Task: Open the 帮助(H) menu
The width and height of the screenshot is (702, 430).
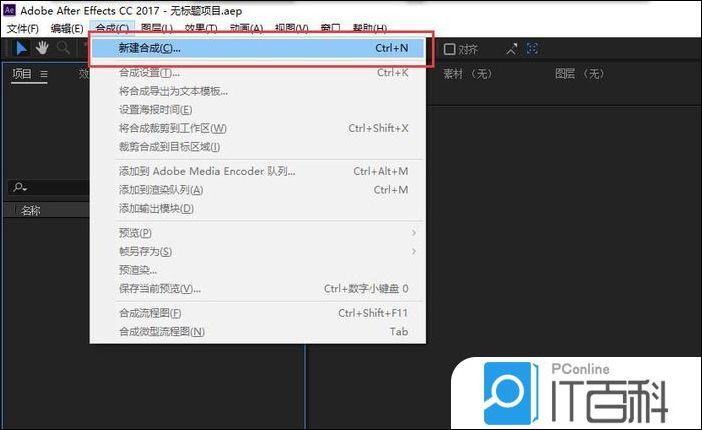Action: (x=370, y=28)
